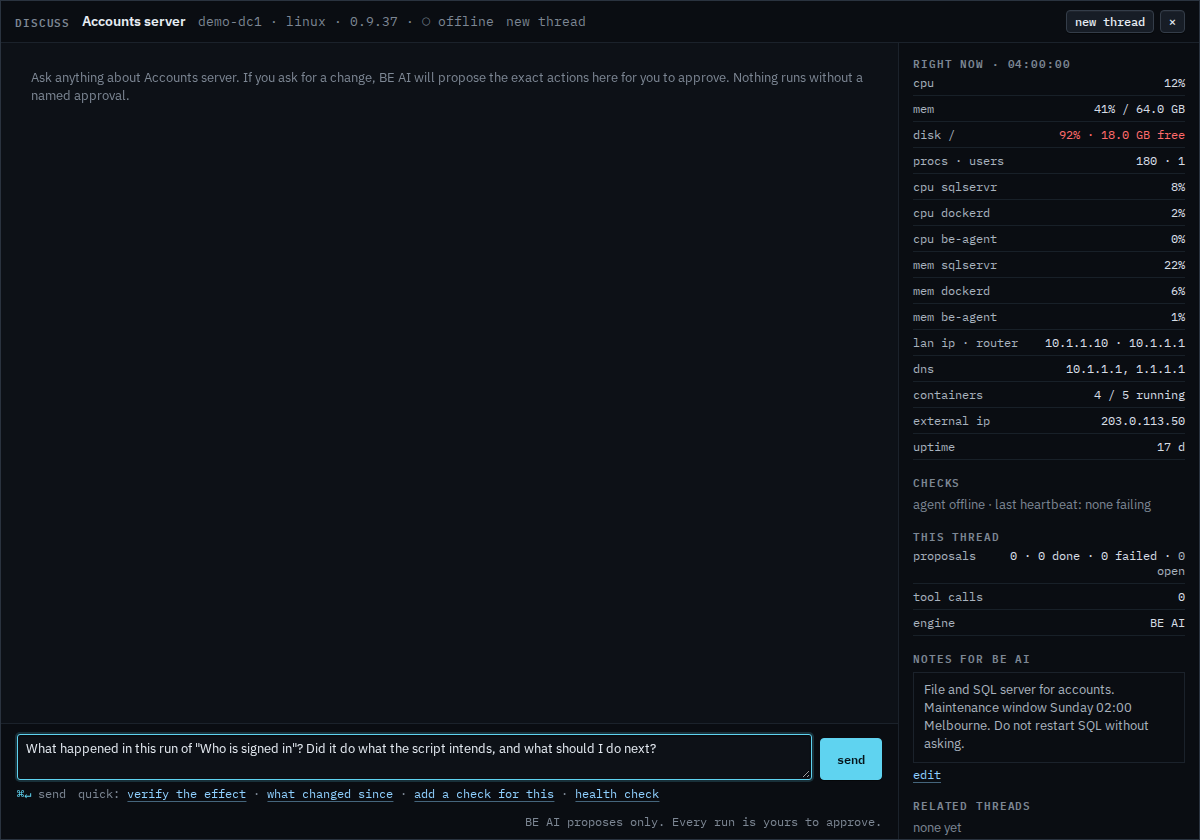
Task: Focus the message text box
Action: (414, 757)
